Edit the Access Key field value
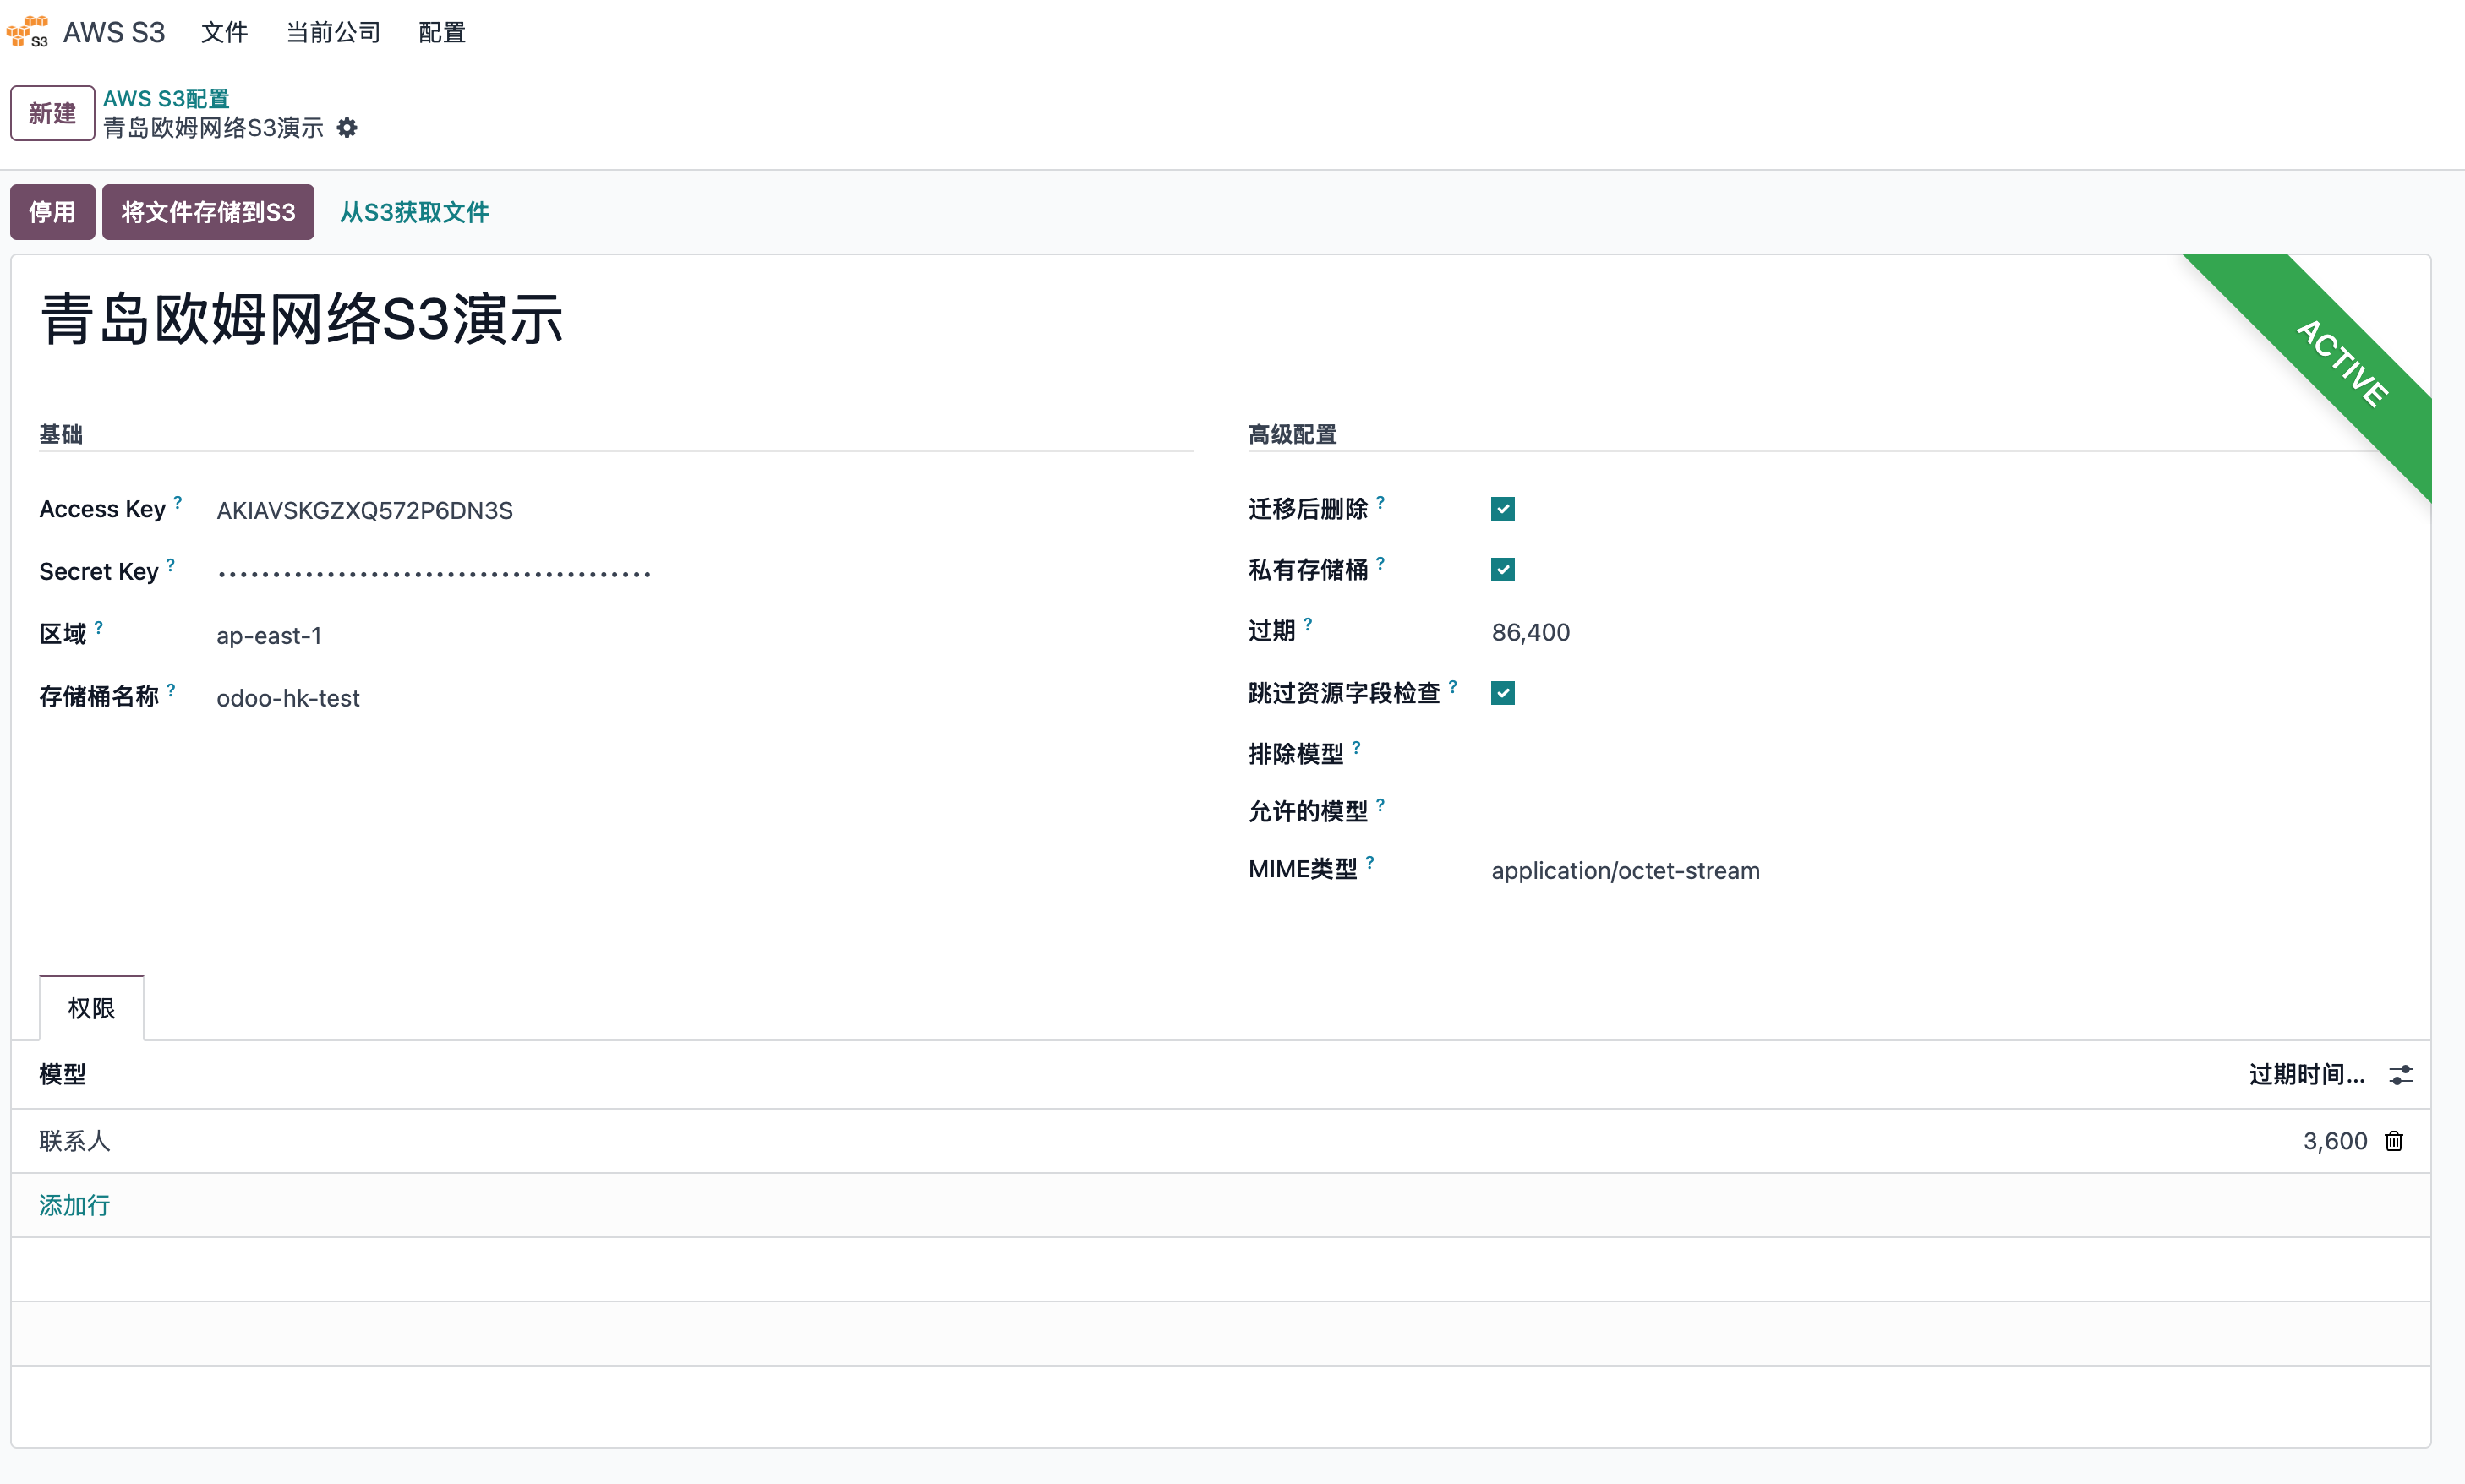 coord(704,510)
